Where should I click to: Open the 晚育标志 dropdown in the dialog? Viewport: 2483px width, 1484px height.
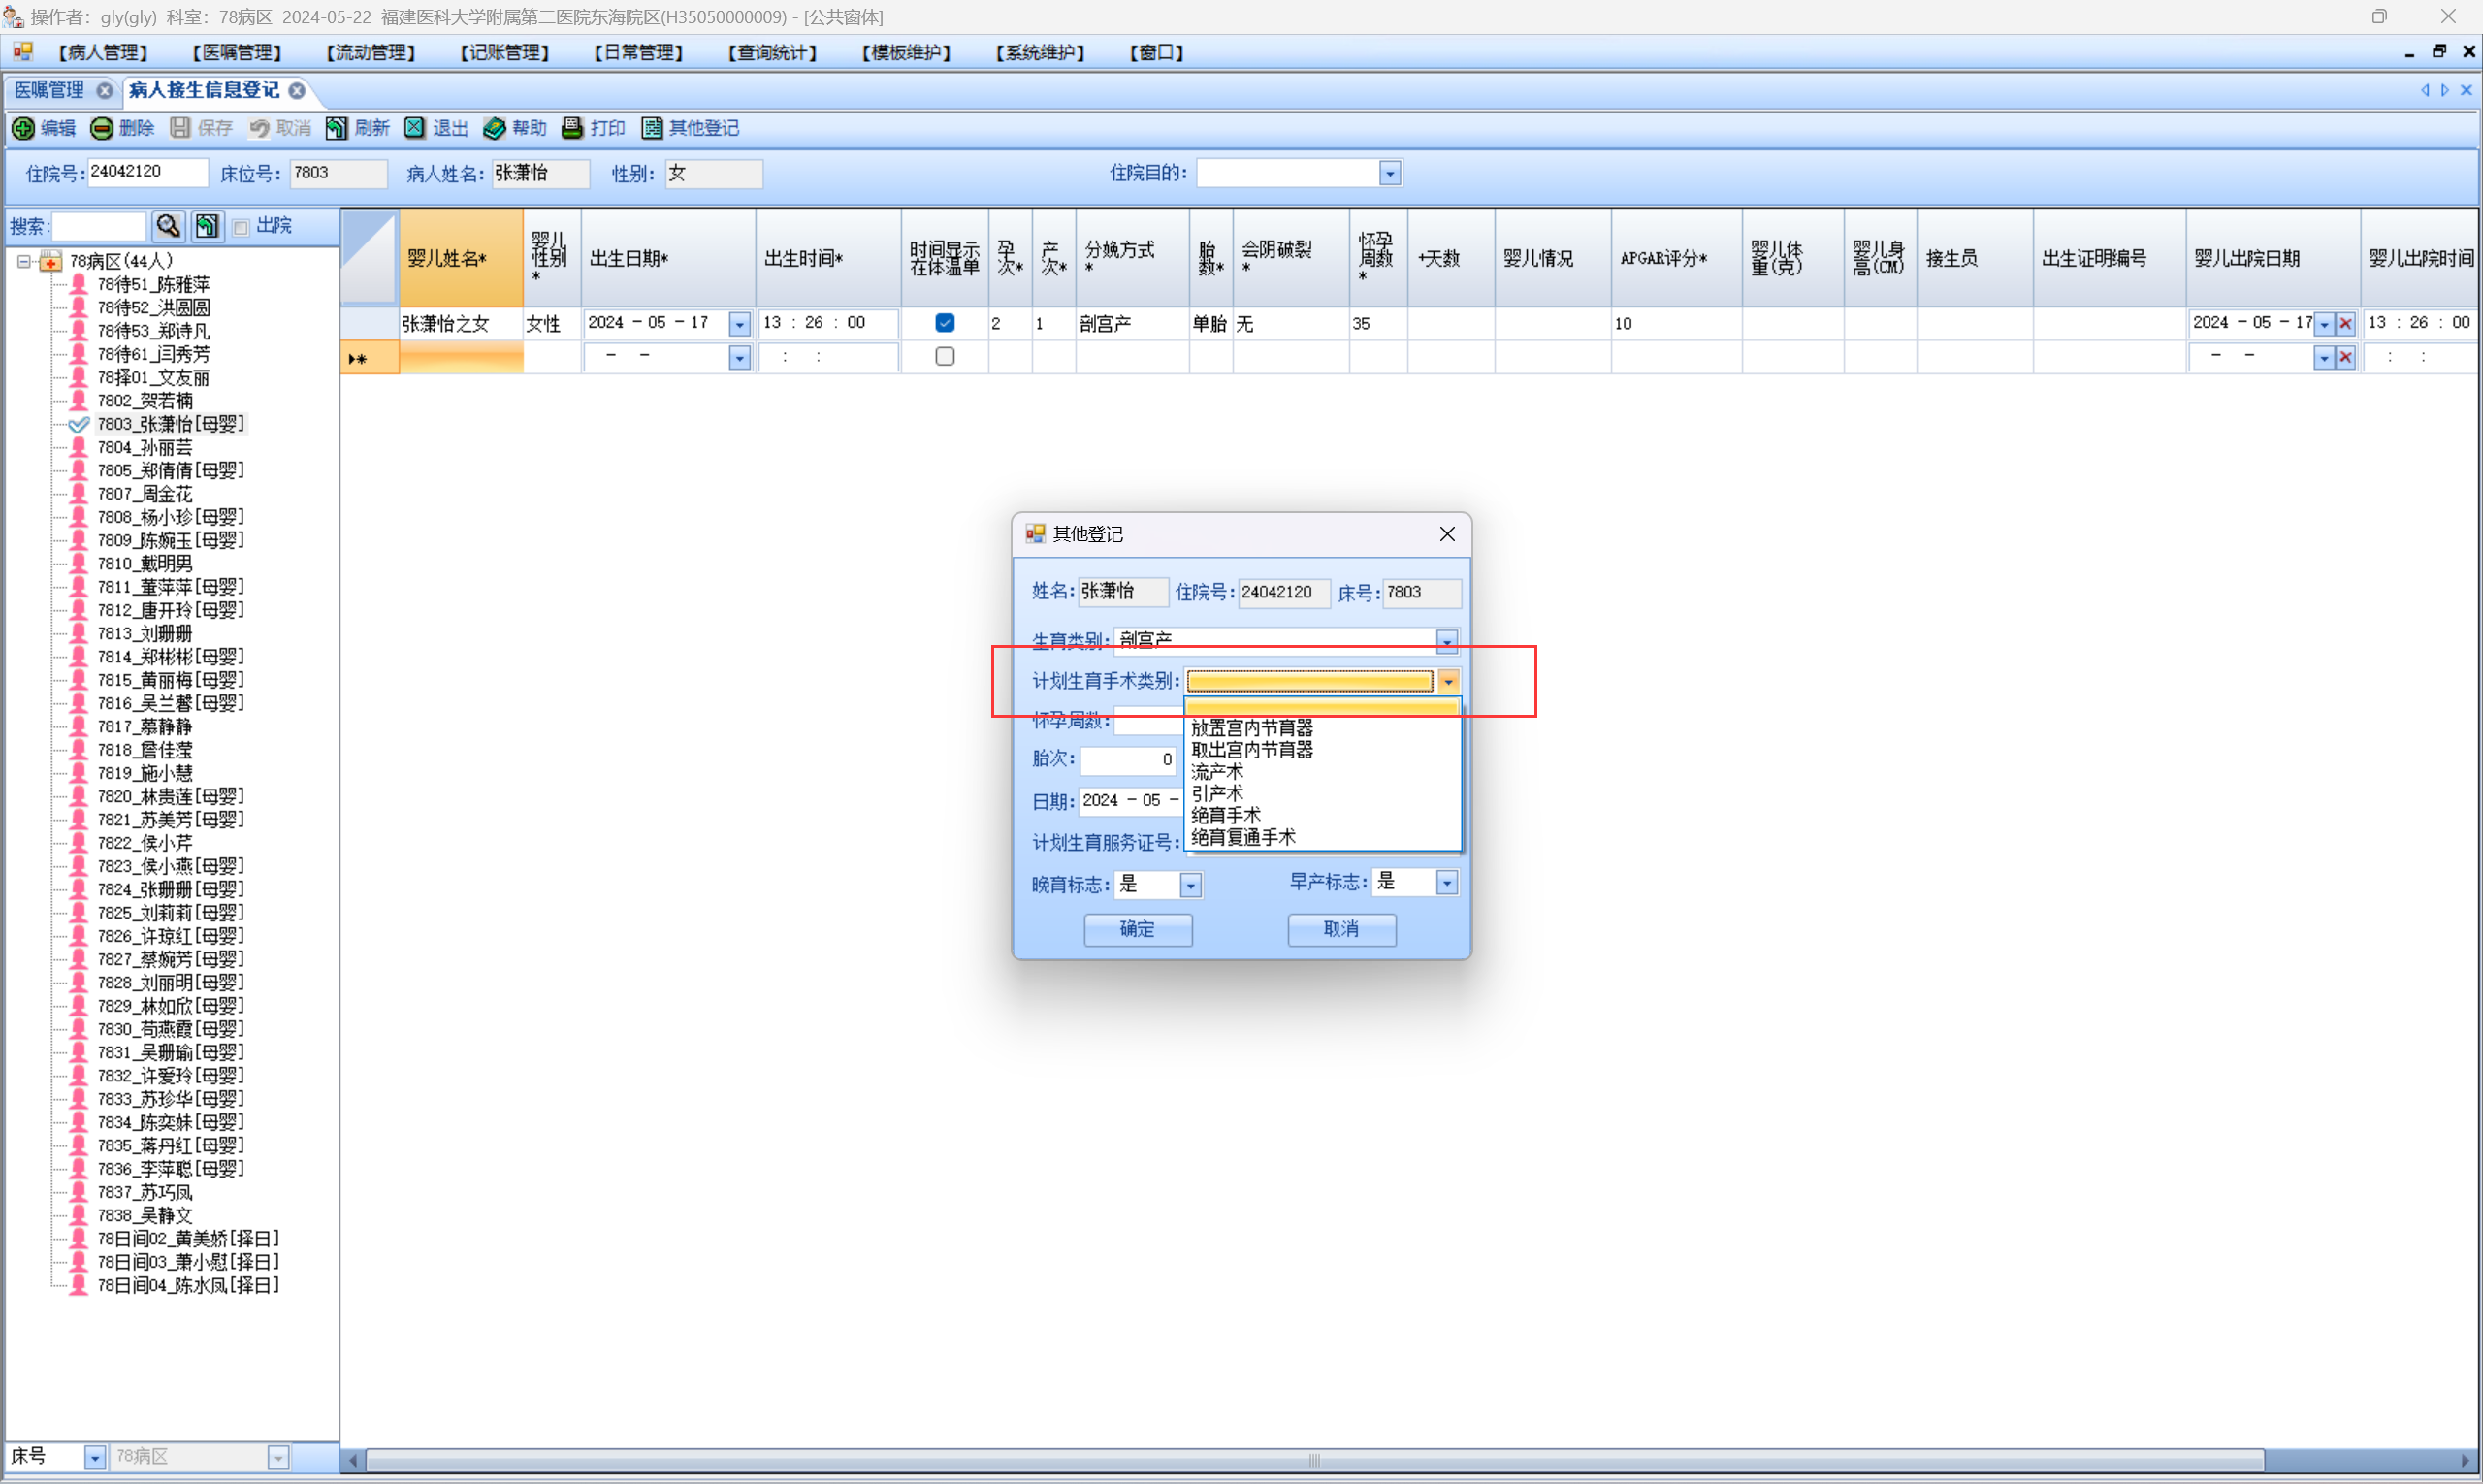1190,886
